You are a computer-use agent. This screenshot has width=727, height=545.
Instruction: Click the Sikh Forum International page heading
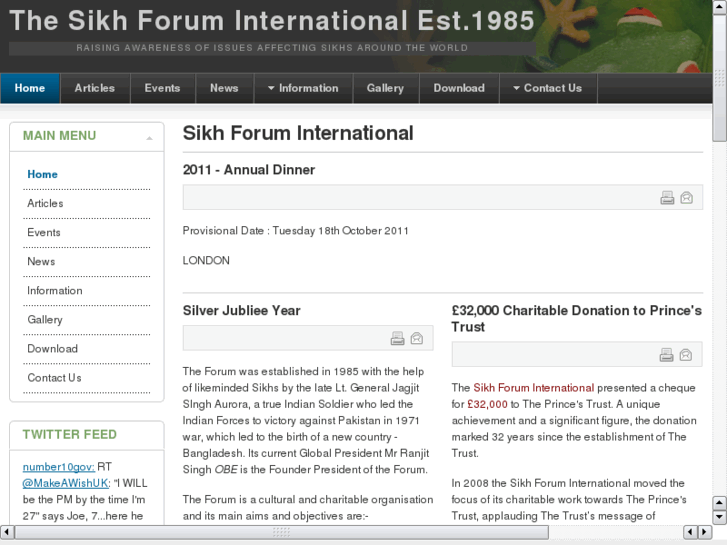298,133
